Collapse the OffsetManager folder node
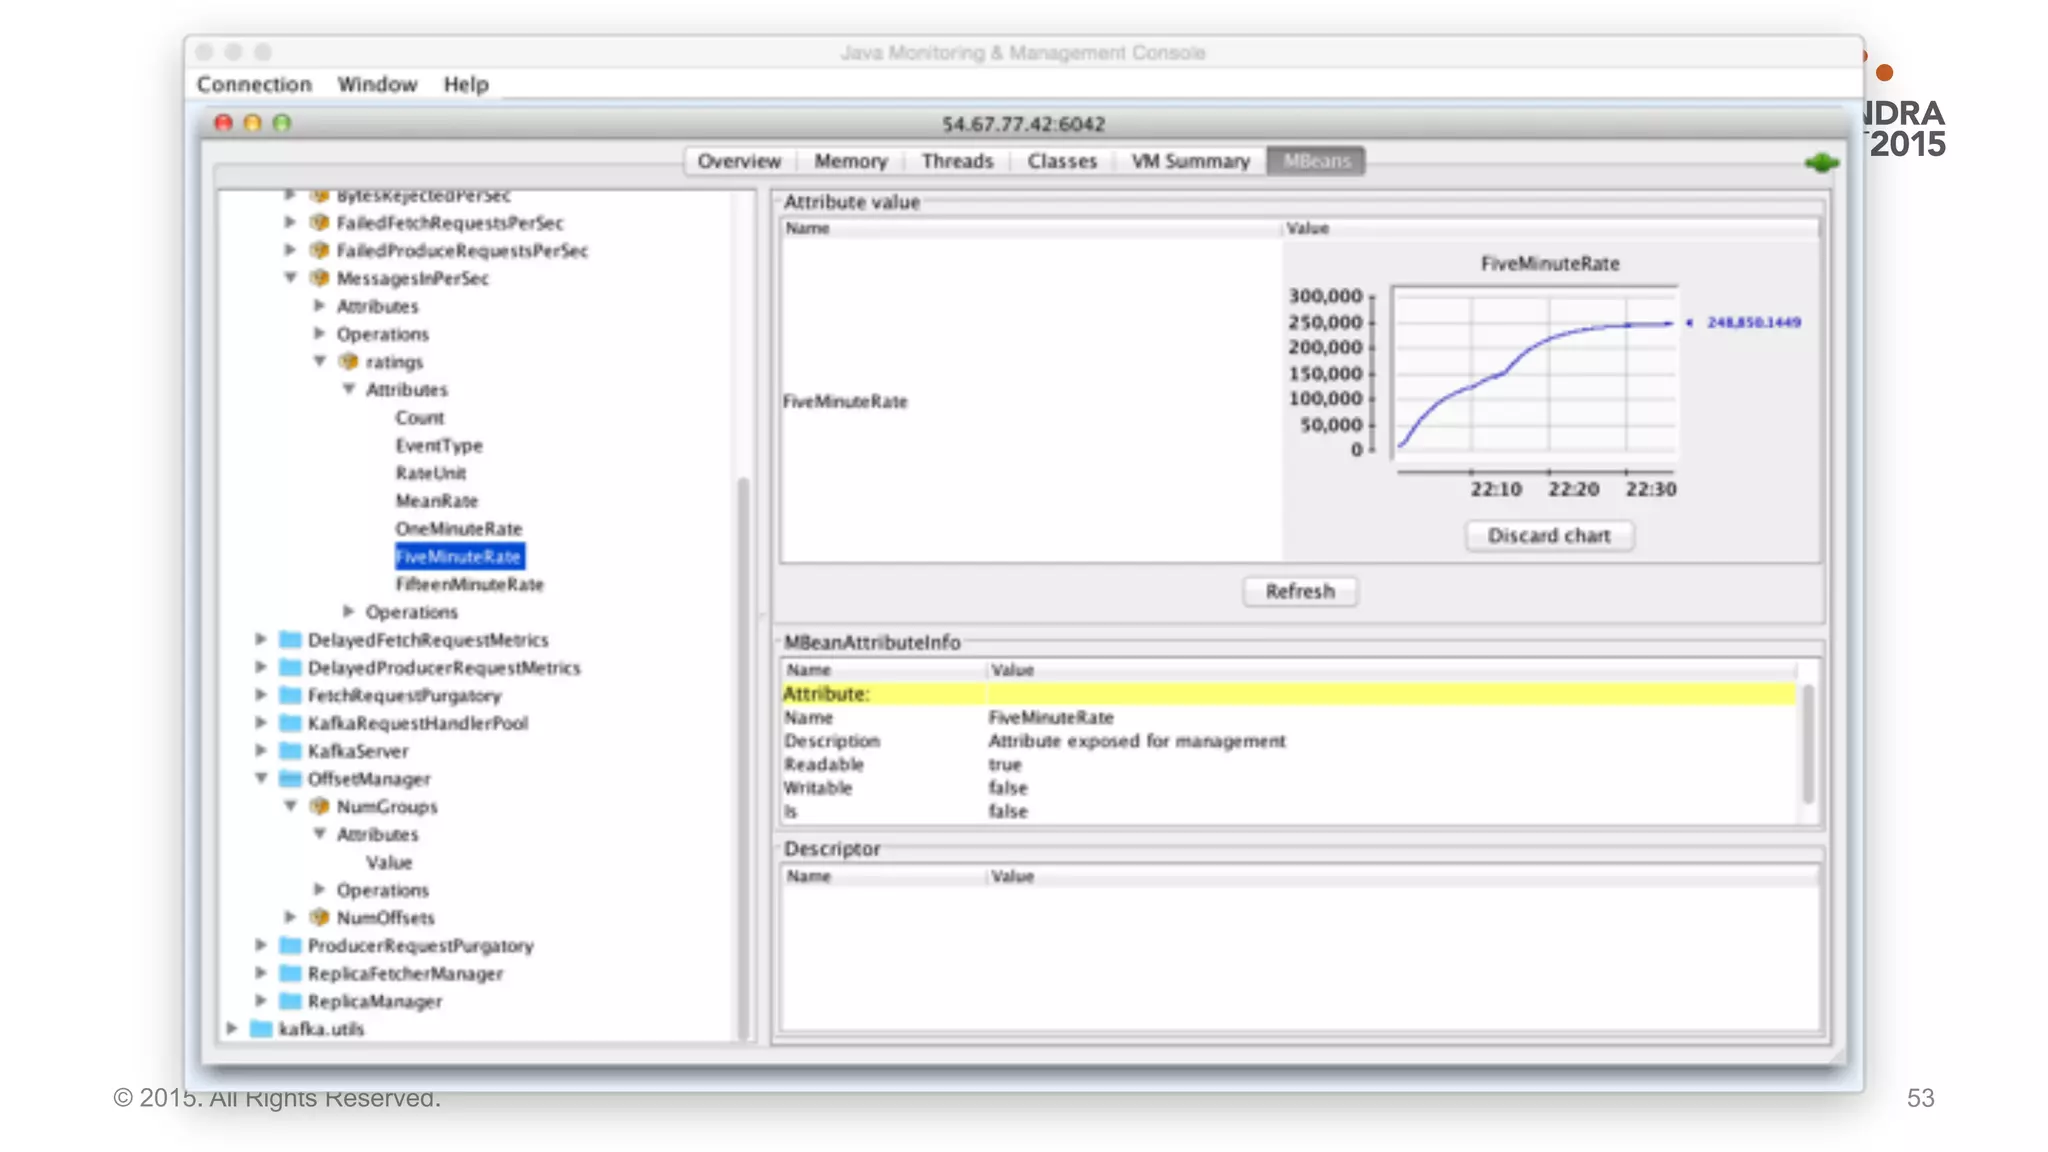This screenshot has width=2048, height=1152. coord(261,778)
